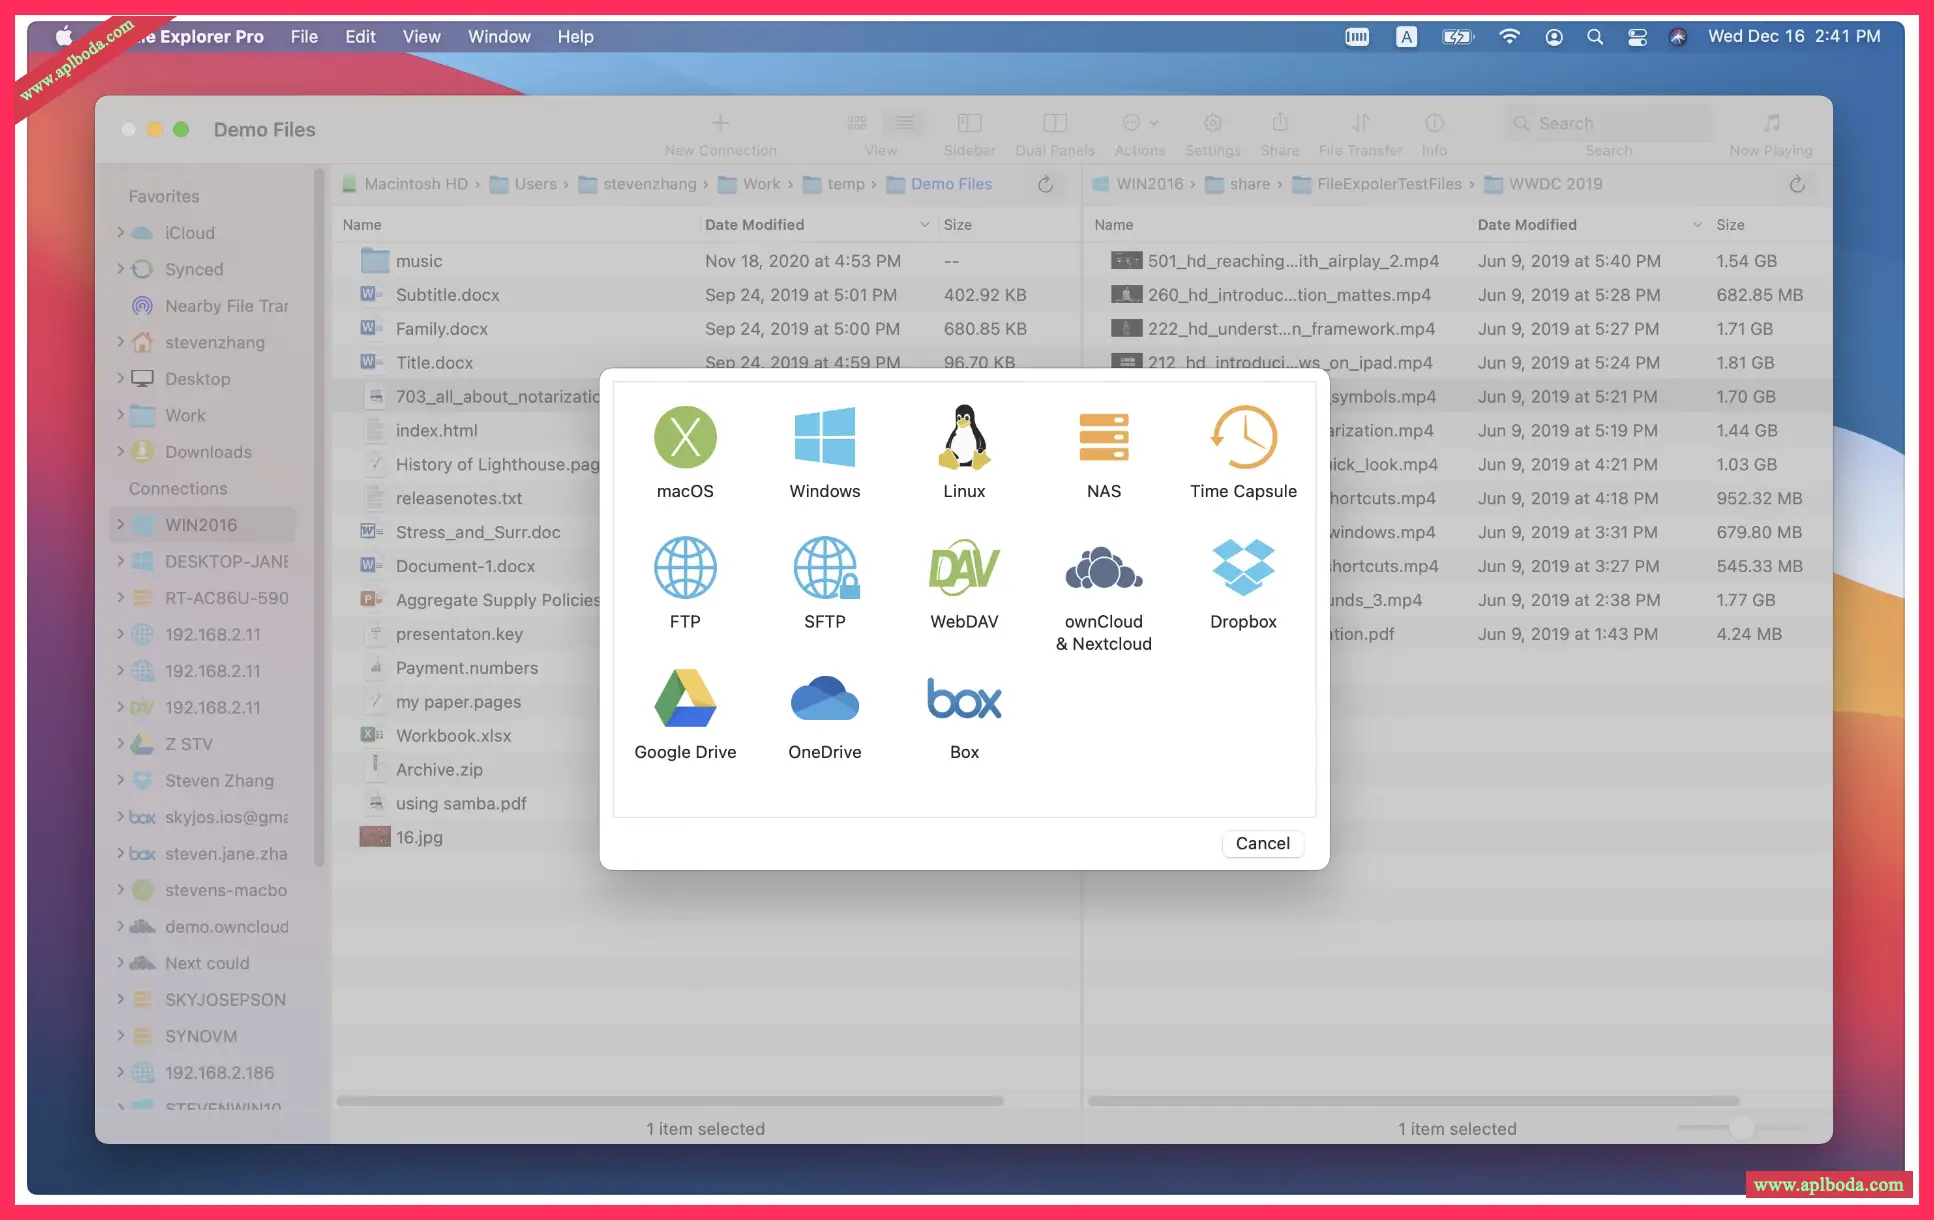Select the Box connection icon

pyautogui.click(x=964, y=698)
